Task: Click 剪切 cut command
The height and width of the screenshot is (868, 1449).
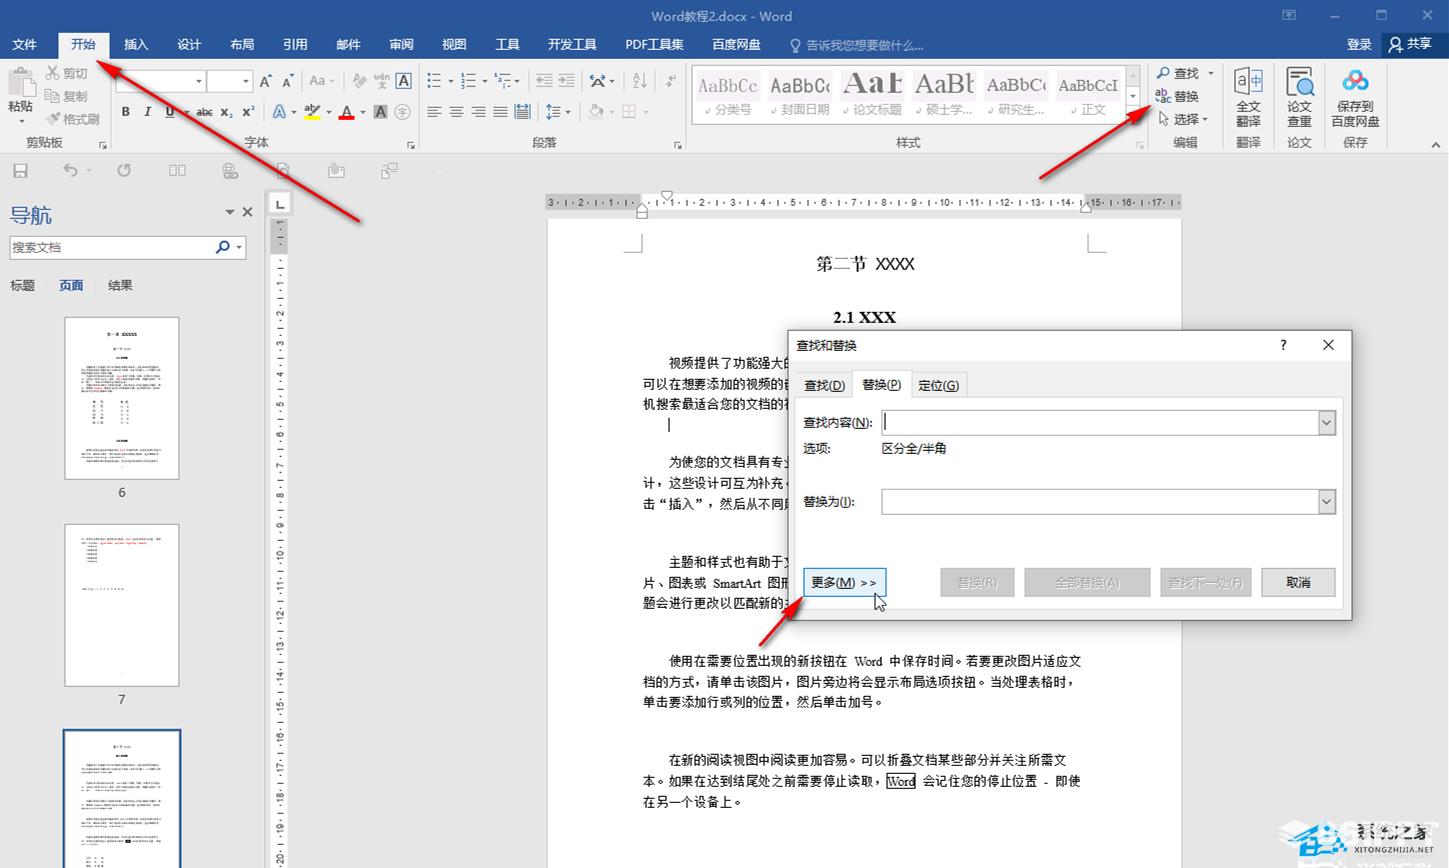Action: tap(66, 73)
